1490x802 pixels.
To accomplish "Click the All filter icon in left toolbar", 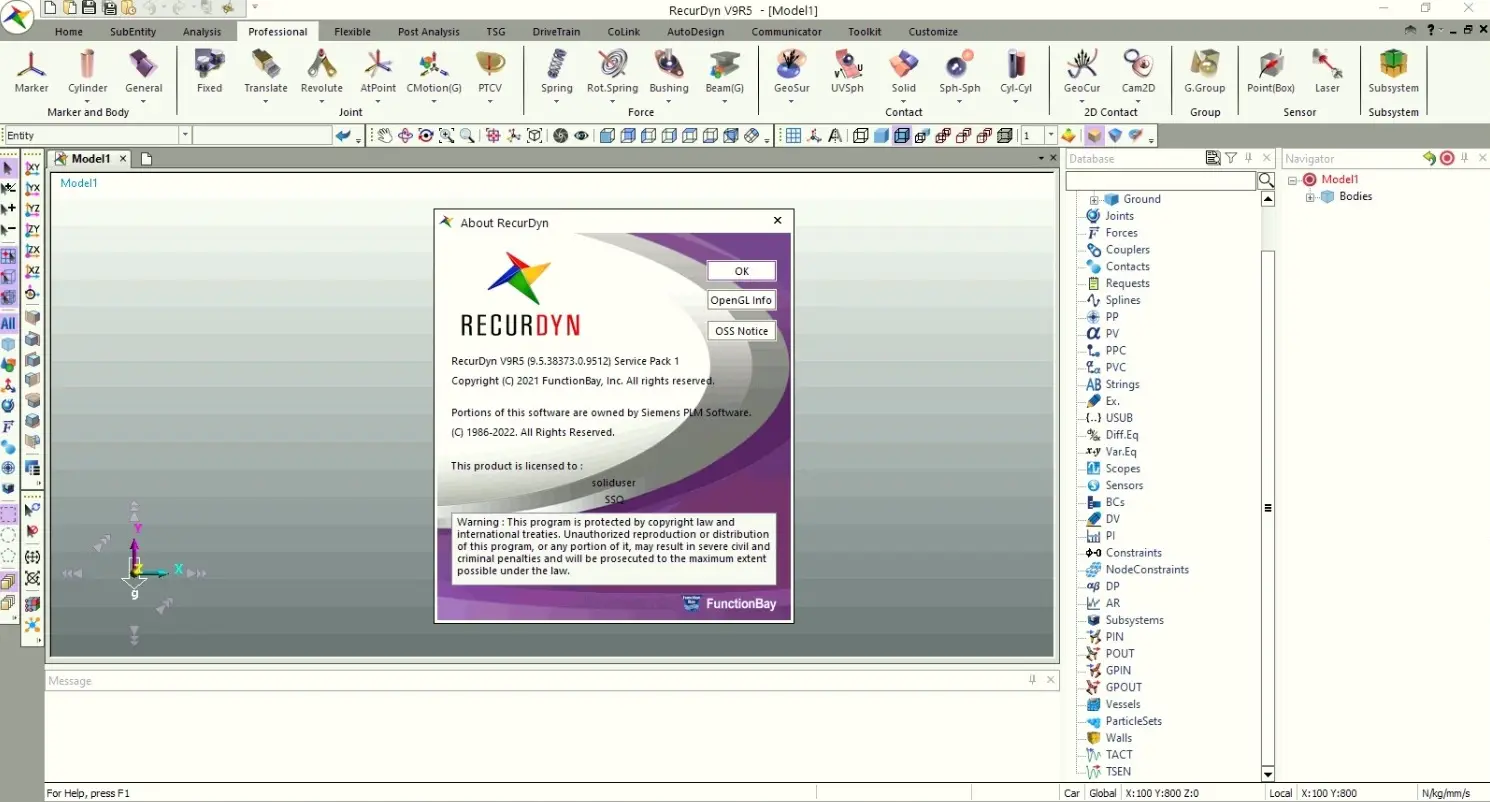I will pos(8,323).
